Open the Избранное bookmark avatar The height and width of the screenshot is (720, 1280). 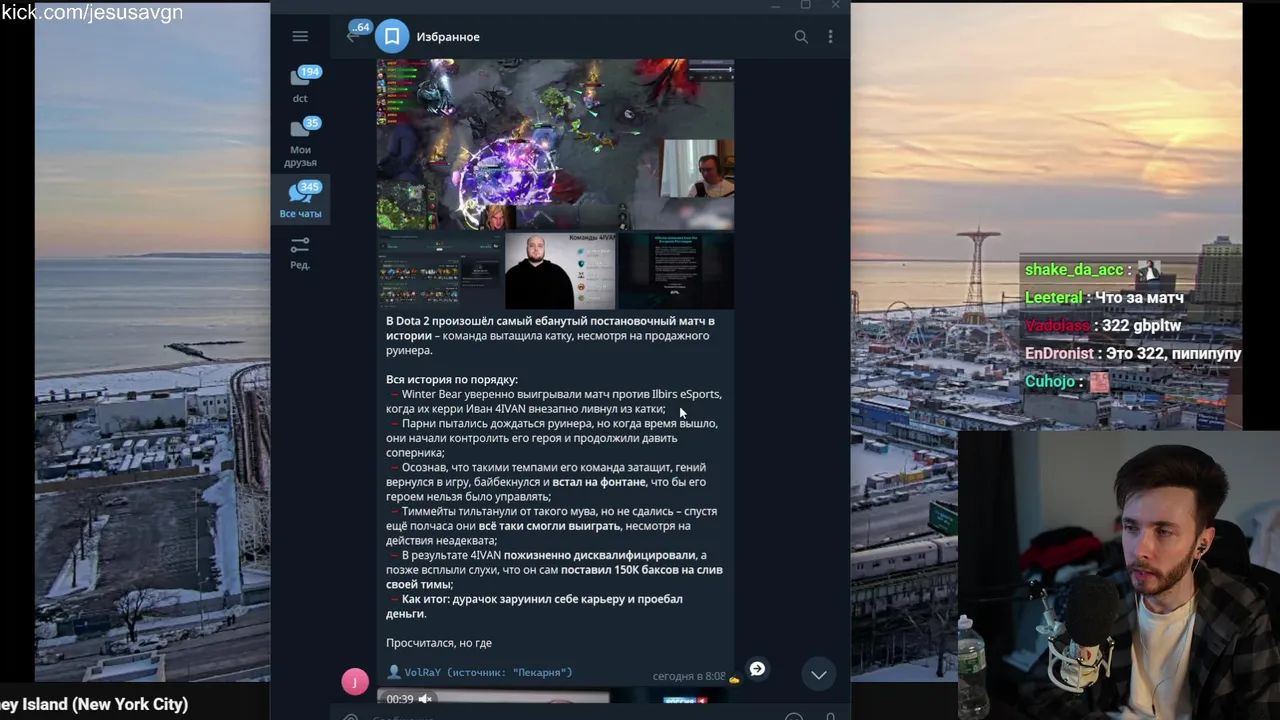click(392, 37)
